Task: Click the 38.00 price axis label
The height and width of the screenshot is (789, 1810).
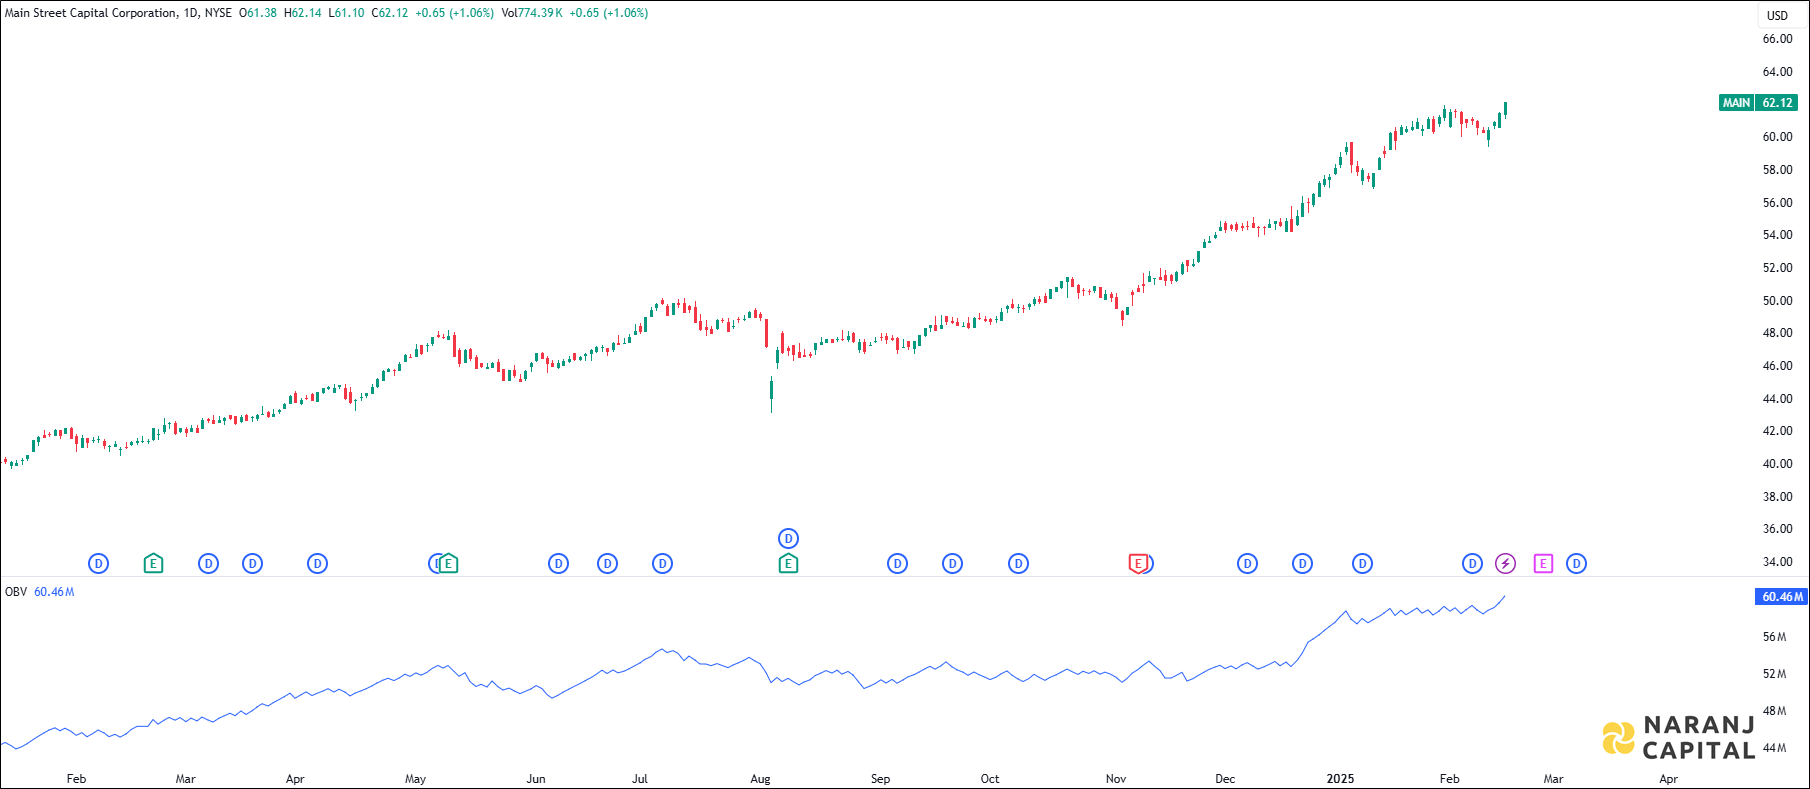Action: pos(1777,497)
